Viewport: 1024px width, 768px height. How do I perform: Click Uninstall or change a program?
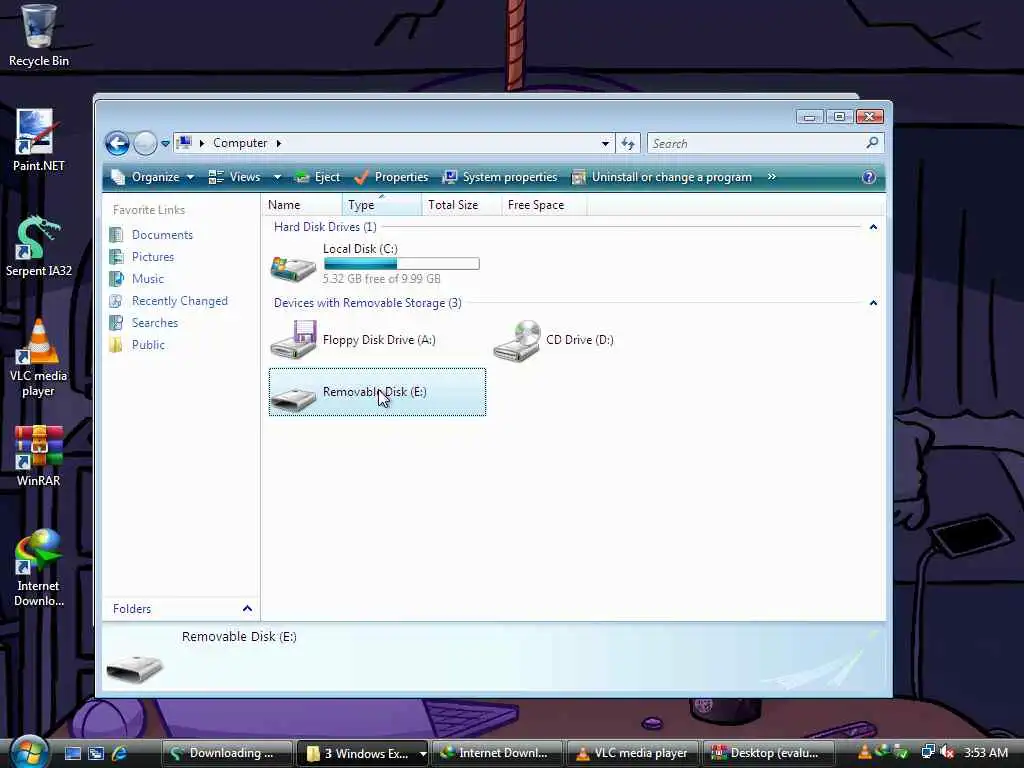pos(662,177)
